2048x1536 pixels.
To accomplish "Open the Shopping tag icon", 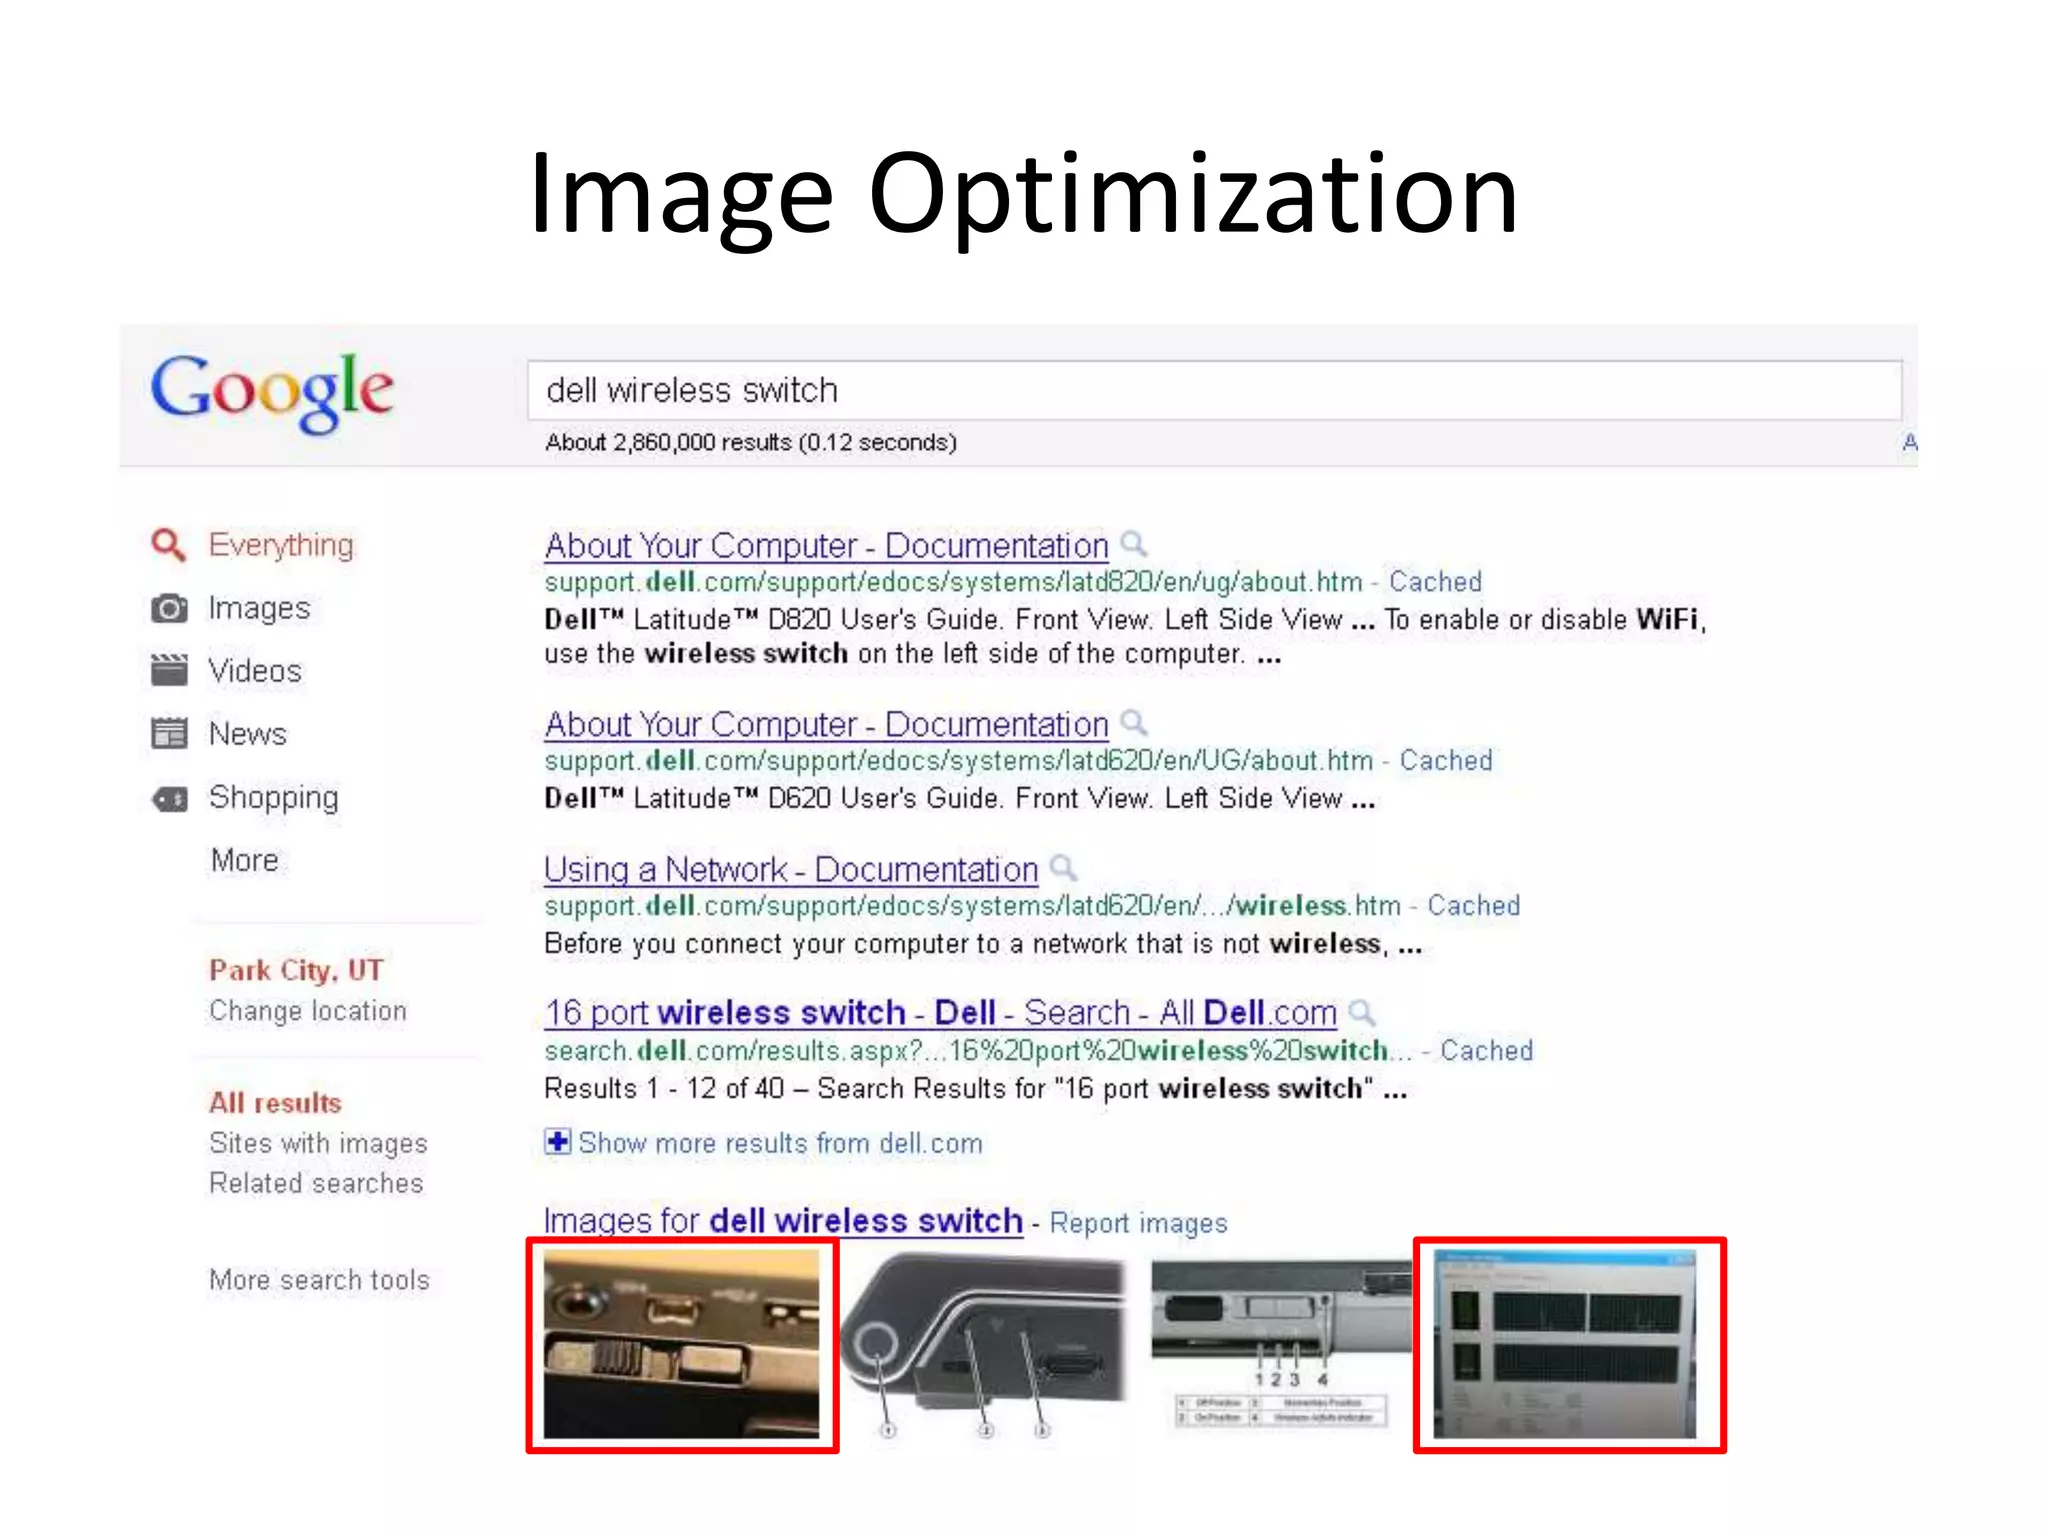I will tap(169, 798).
